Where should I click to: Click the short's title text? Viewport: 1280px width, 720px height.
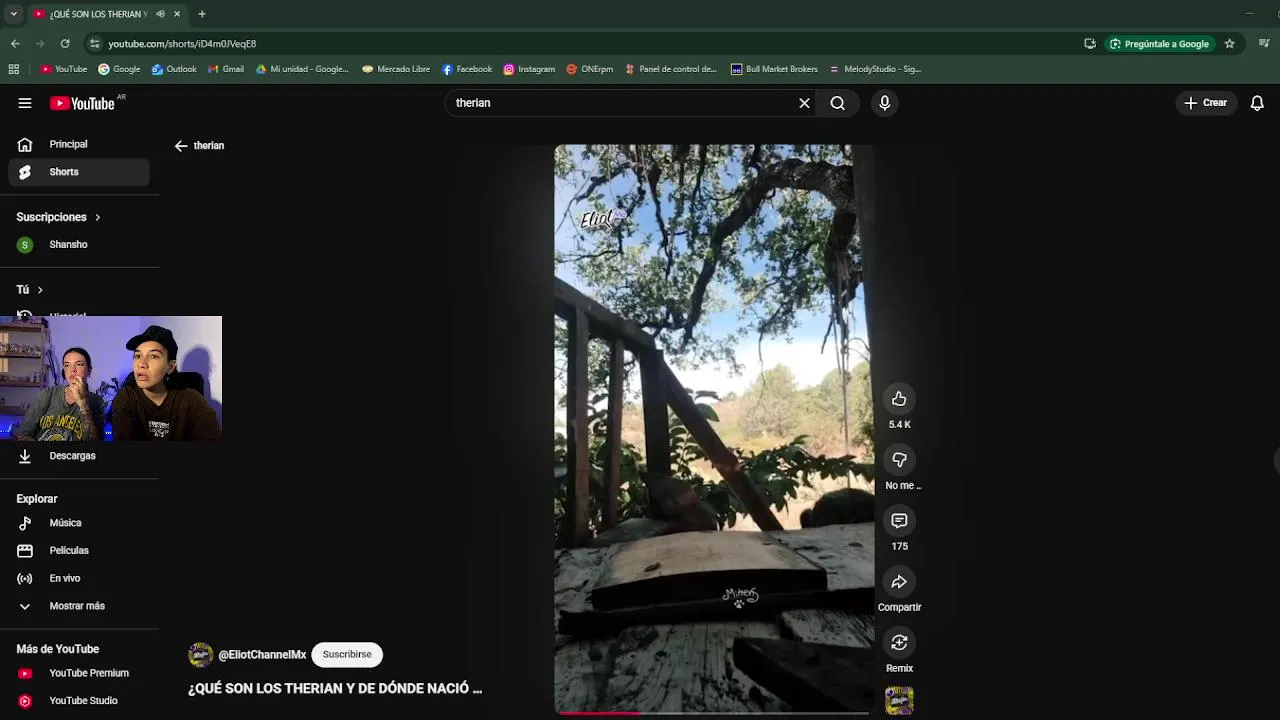(x=335, y=689)
